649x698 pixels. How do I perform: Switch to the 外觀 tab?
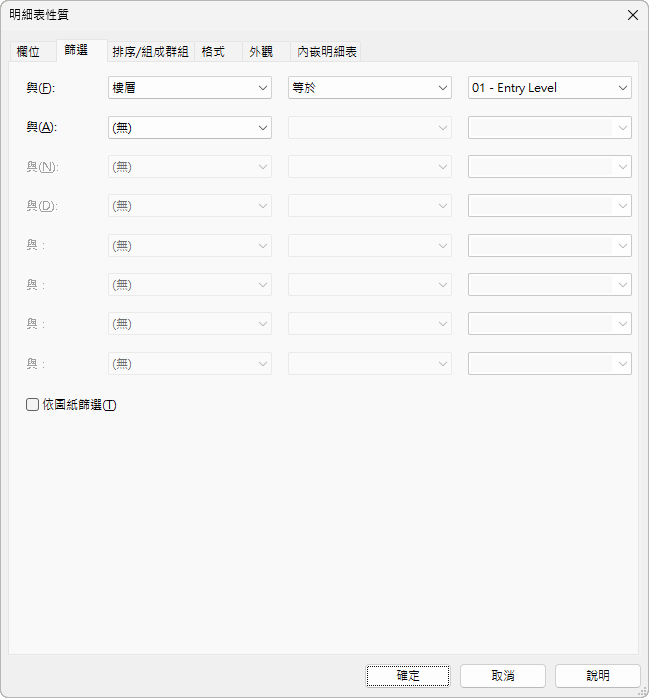tap(261, 52)
